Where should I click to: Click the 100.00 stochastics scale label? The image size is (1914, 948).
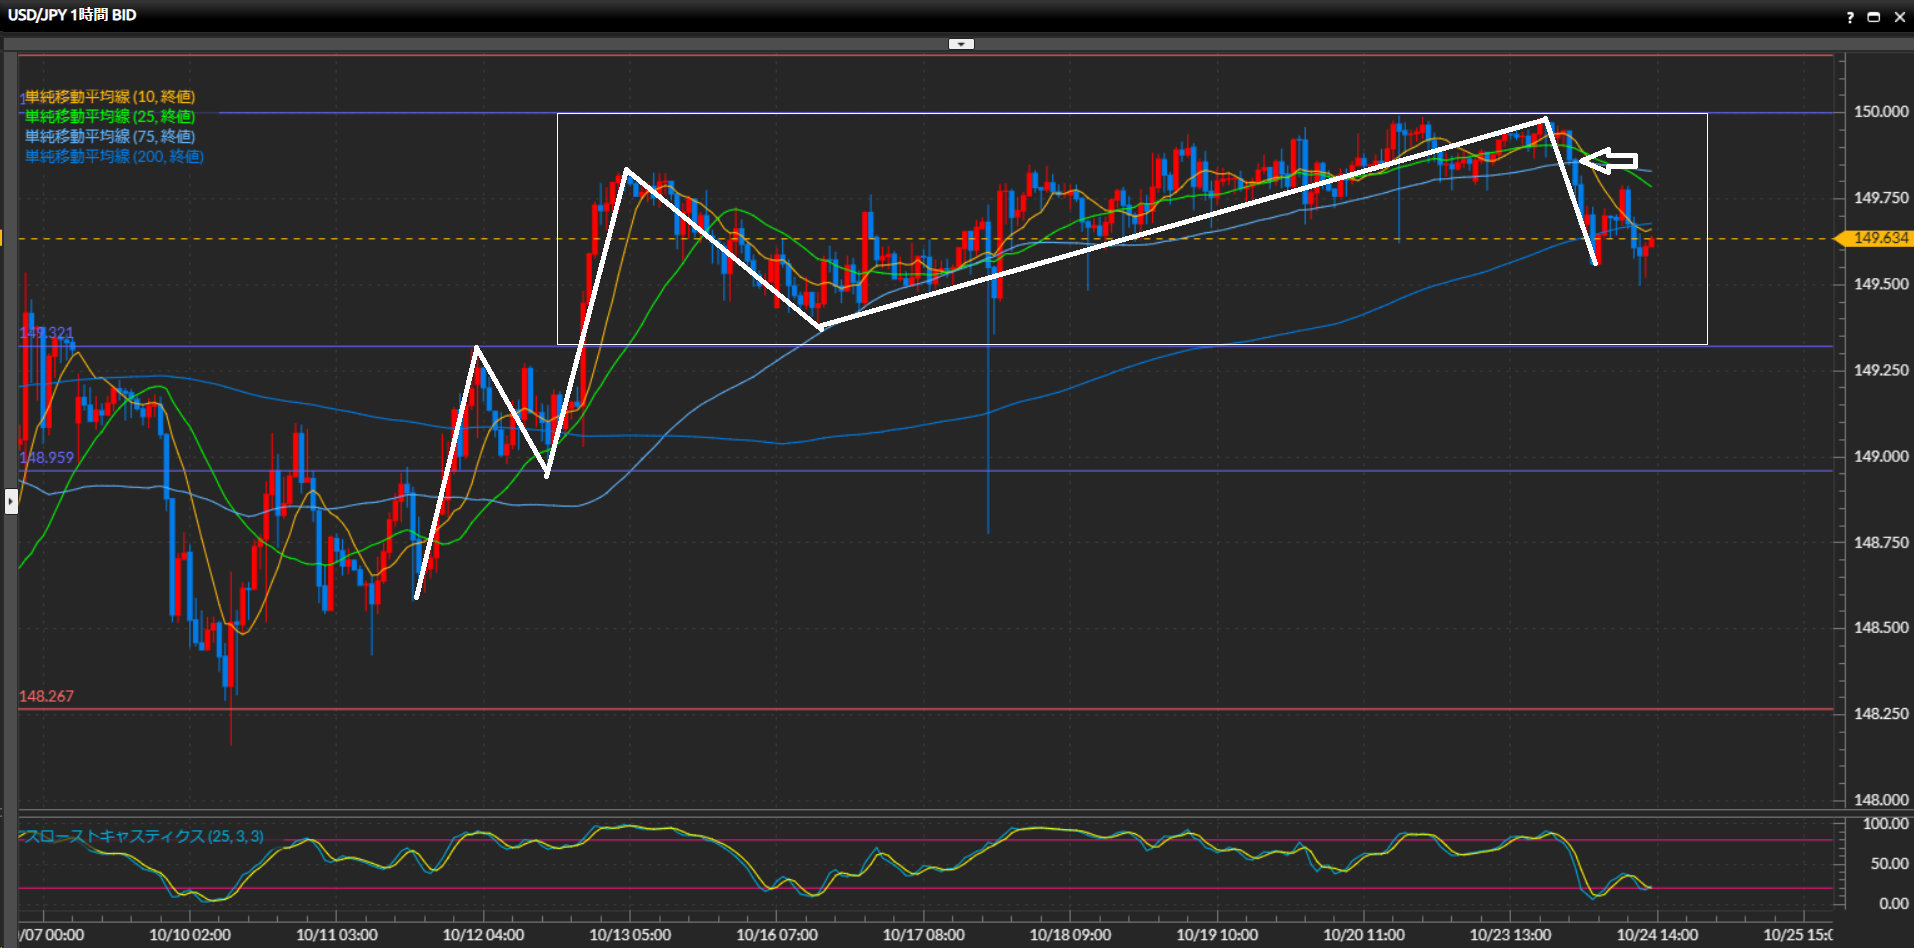click(1885, 824)
